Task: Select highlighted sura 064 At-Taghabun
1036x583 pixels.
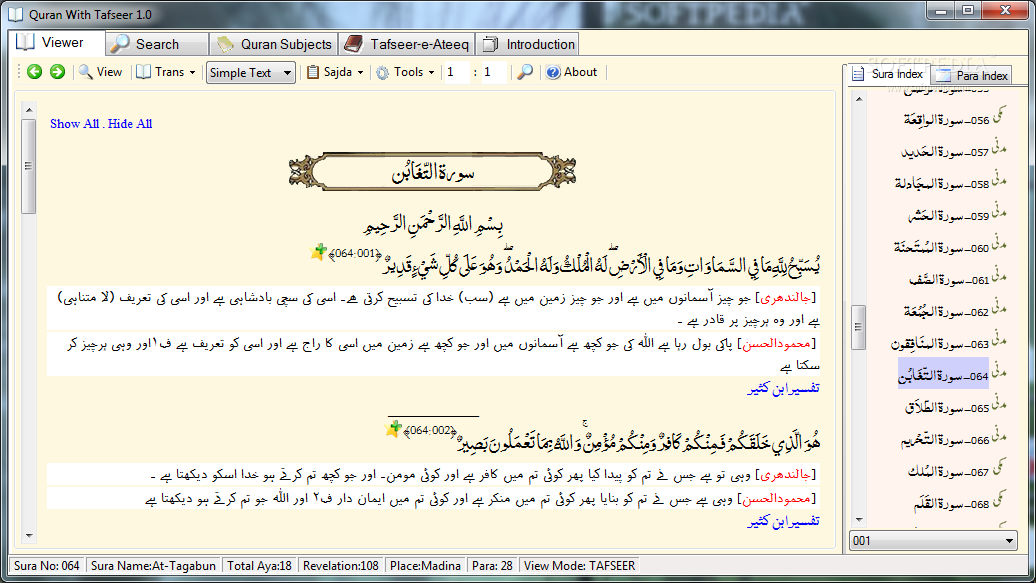Action: (943, 374)
